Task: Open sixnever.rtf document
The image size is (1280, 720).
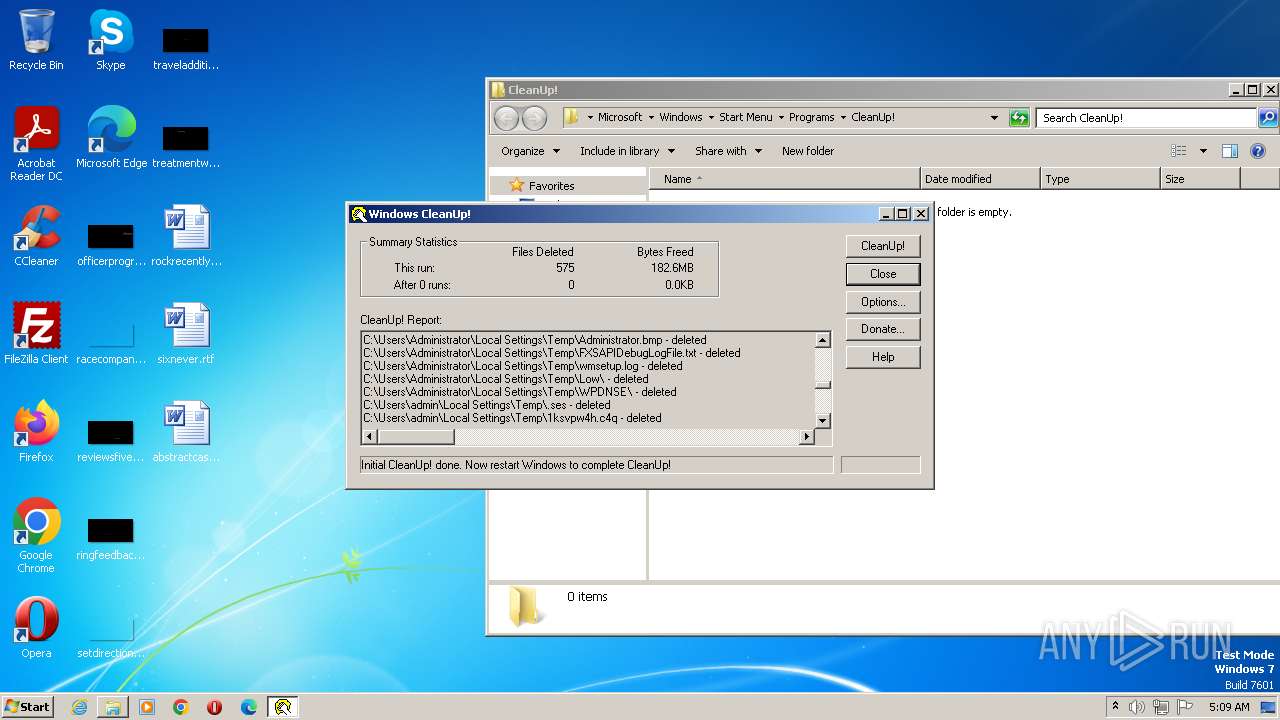Action: 186,334
